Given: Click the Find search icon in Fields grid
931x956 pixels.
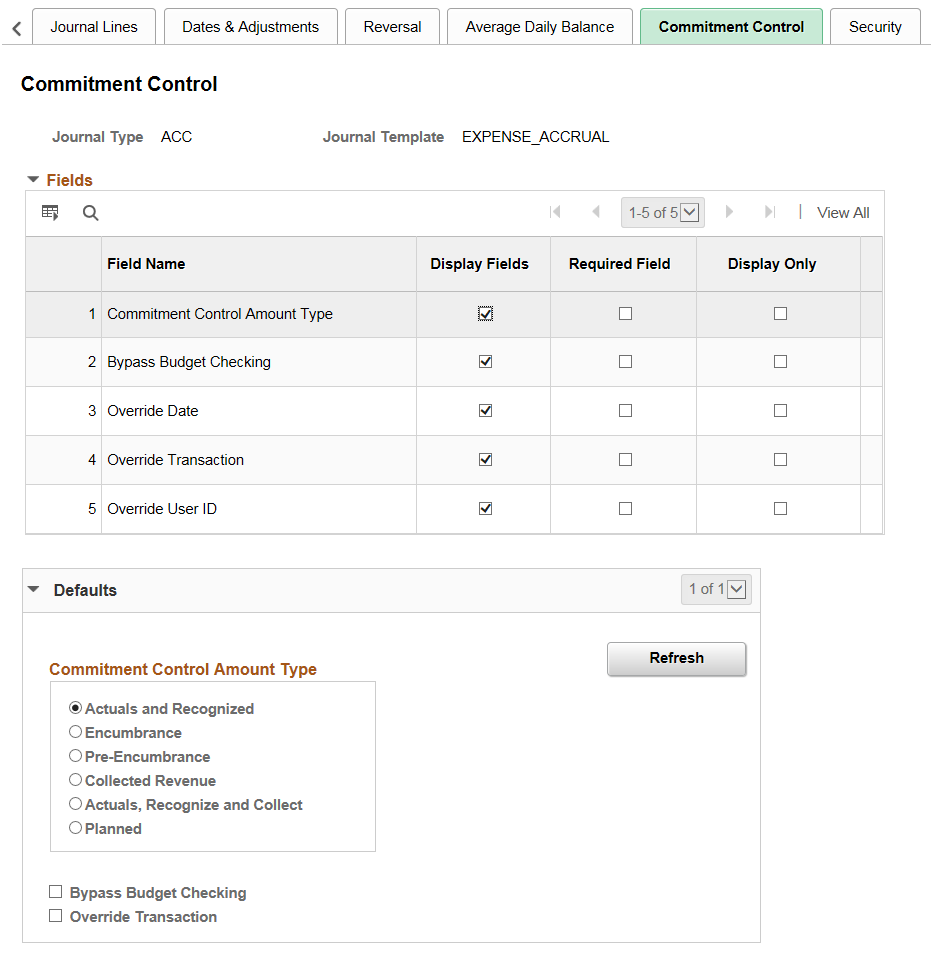Looking at the screenshot, I should click(x=90, y=212).
